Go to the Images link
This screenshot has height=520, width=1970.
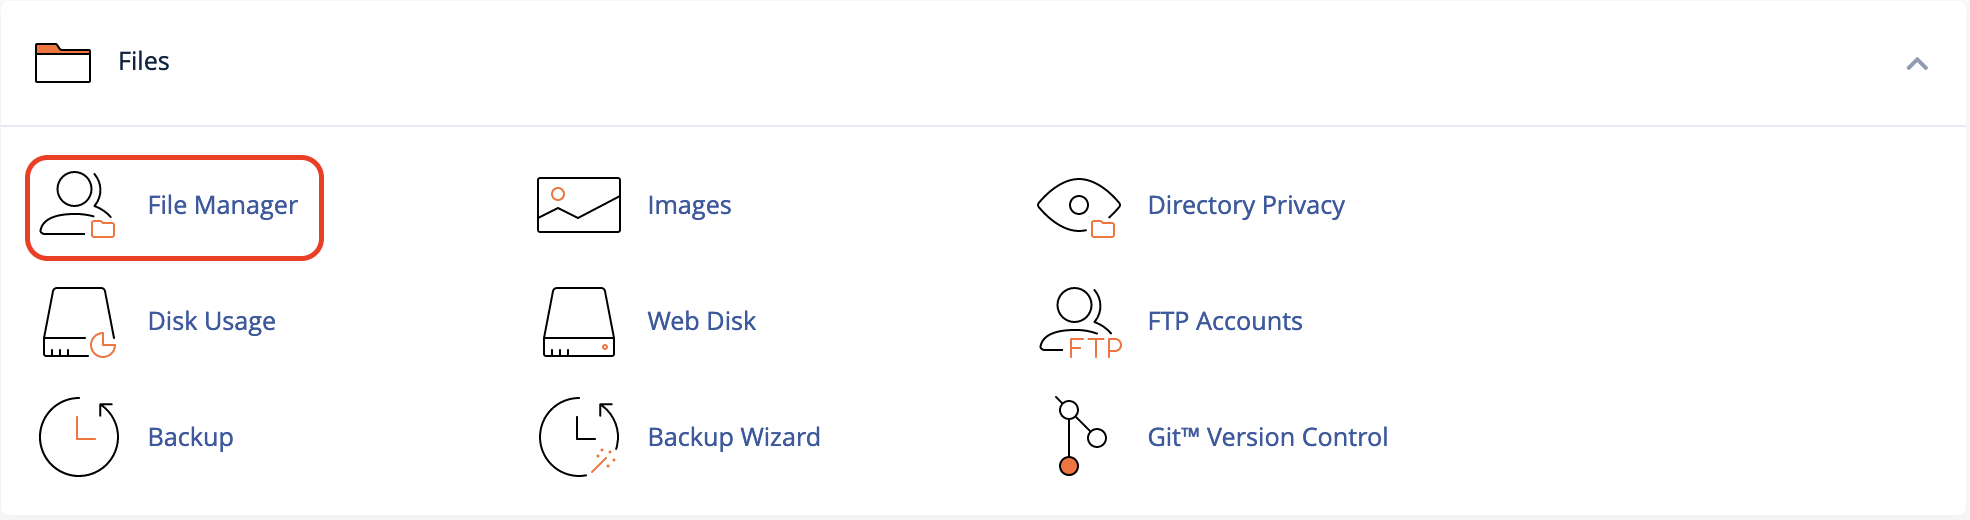tap(689, 205)
